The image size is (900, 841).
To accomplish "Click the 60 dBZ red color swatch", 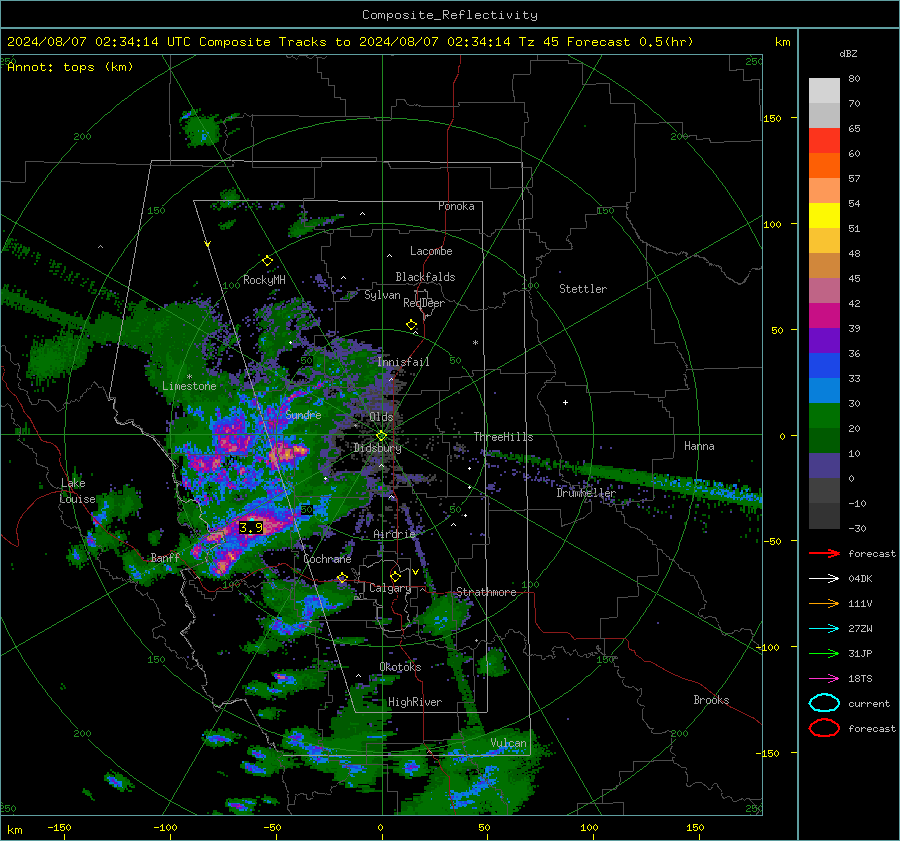I will tap(824, 141).
